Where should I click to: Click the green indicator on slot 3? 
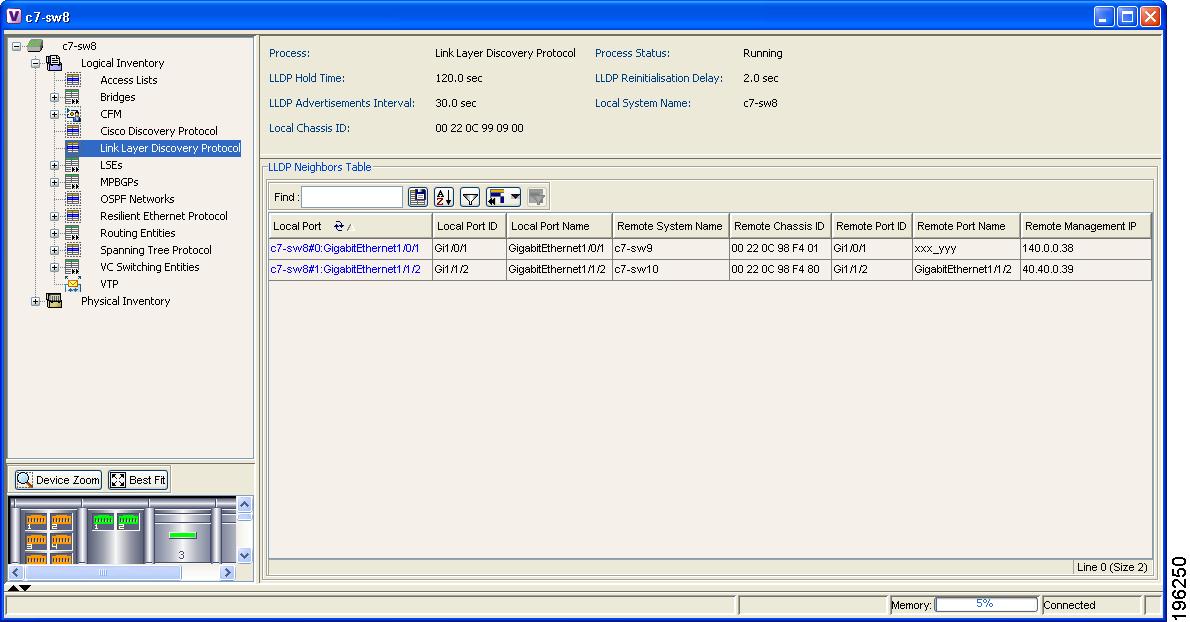(182, 536)
